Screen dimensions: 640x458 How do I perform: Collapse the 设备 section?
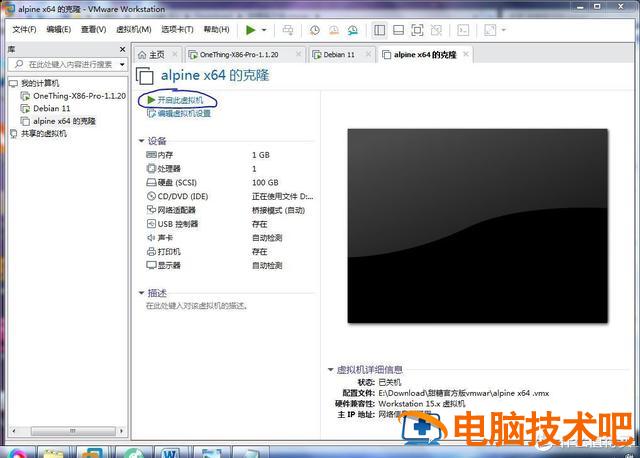tap(141, 141)
